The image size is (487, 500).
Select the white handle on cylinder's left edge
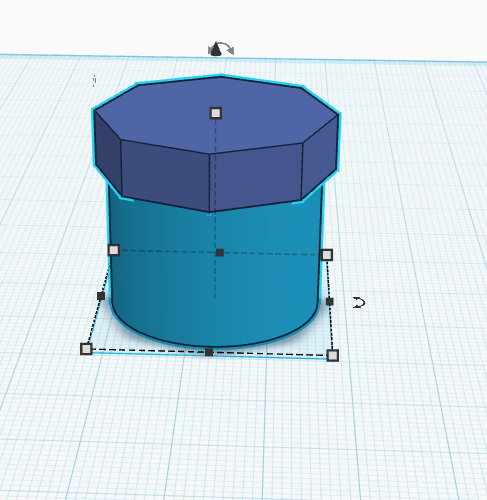[x=114, y=250]
